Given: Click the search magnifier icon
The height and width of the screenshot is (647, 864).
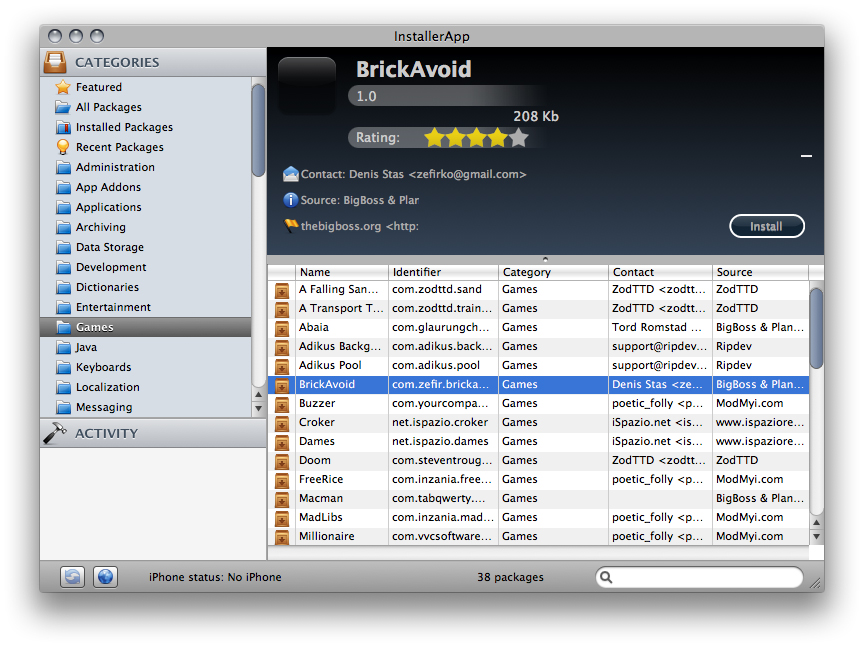Looking at the screenshot, I should coord(606,577).
